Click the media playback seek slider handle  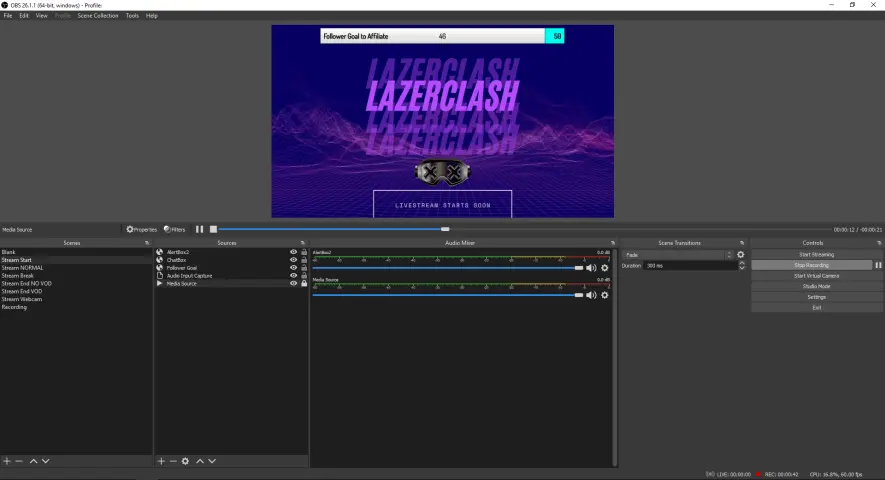point(445,229)
